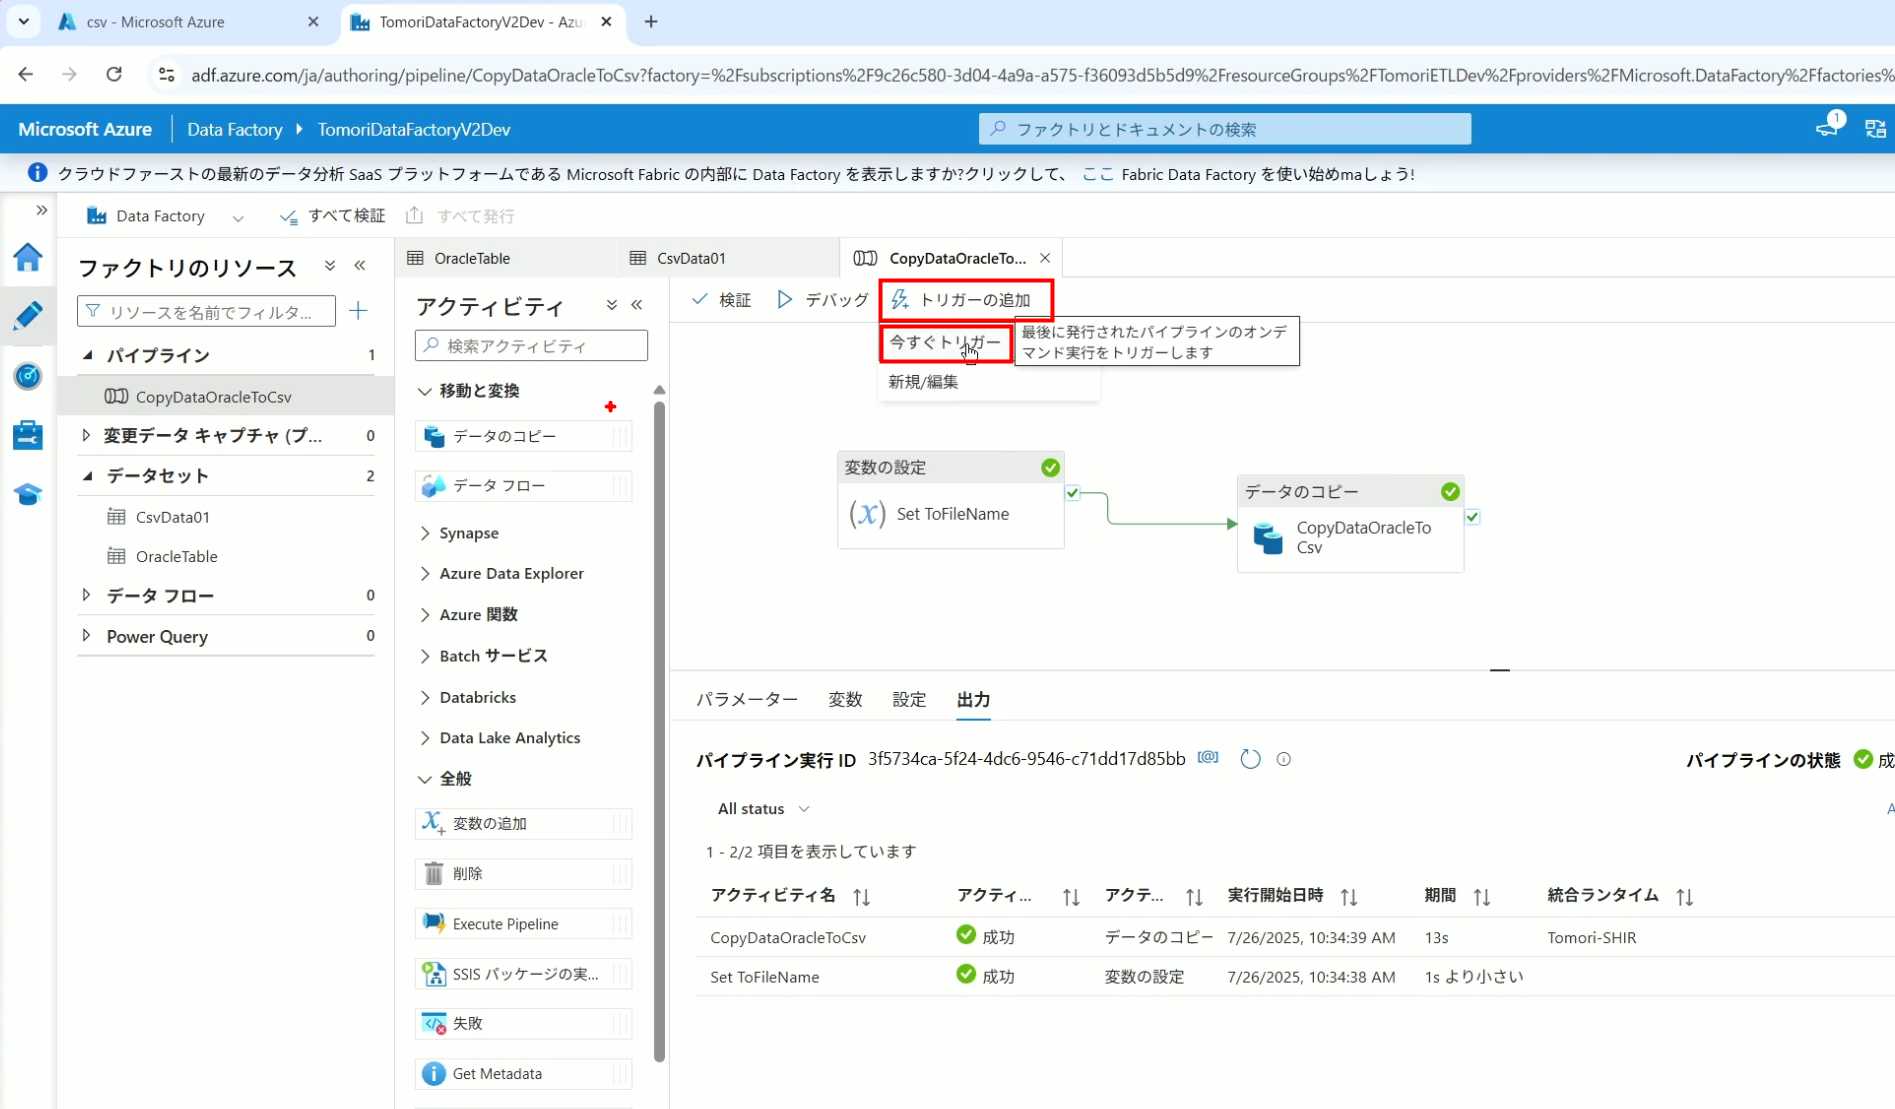Click the Debug play icon

[785, 300]
